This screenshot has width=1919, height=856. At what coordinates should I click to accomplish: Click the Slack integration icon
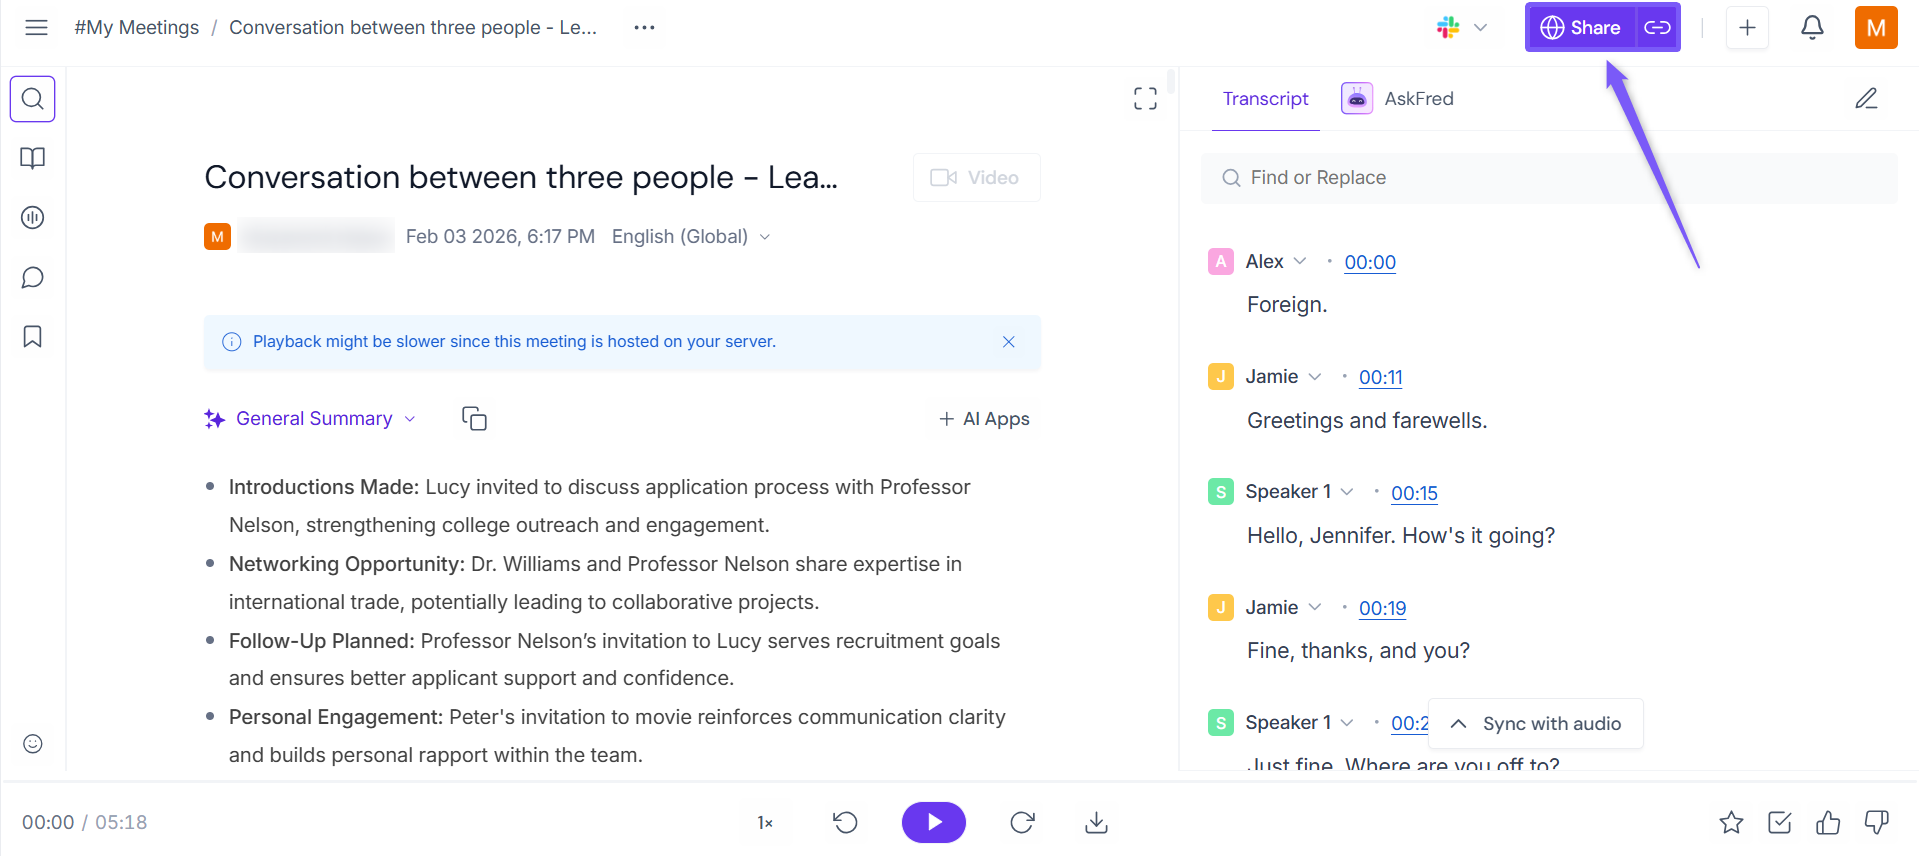(x=1447, y=27)
